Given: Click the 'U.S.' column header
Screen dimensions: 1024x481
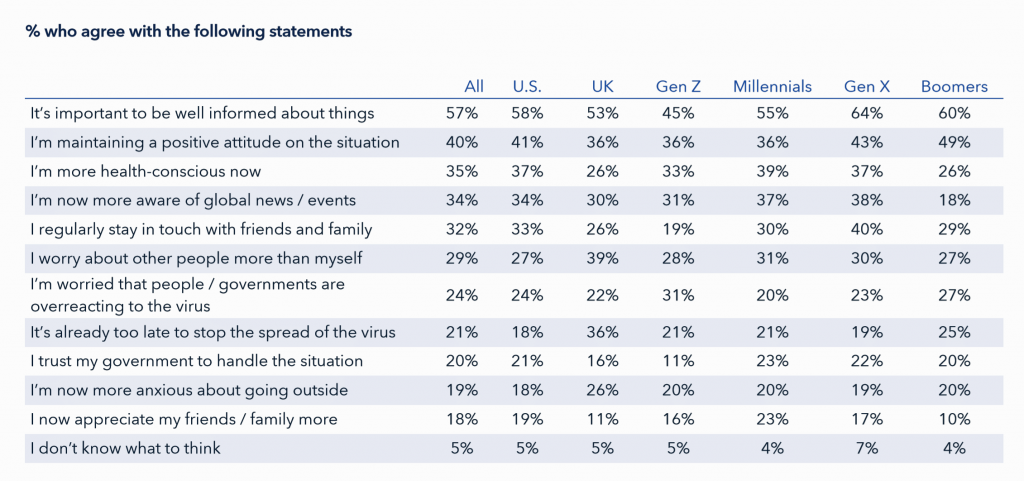Looking at the screenshot, I should coord(527,86).
